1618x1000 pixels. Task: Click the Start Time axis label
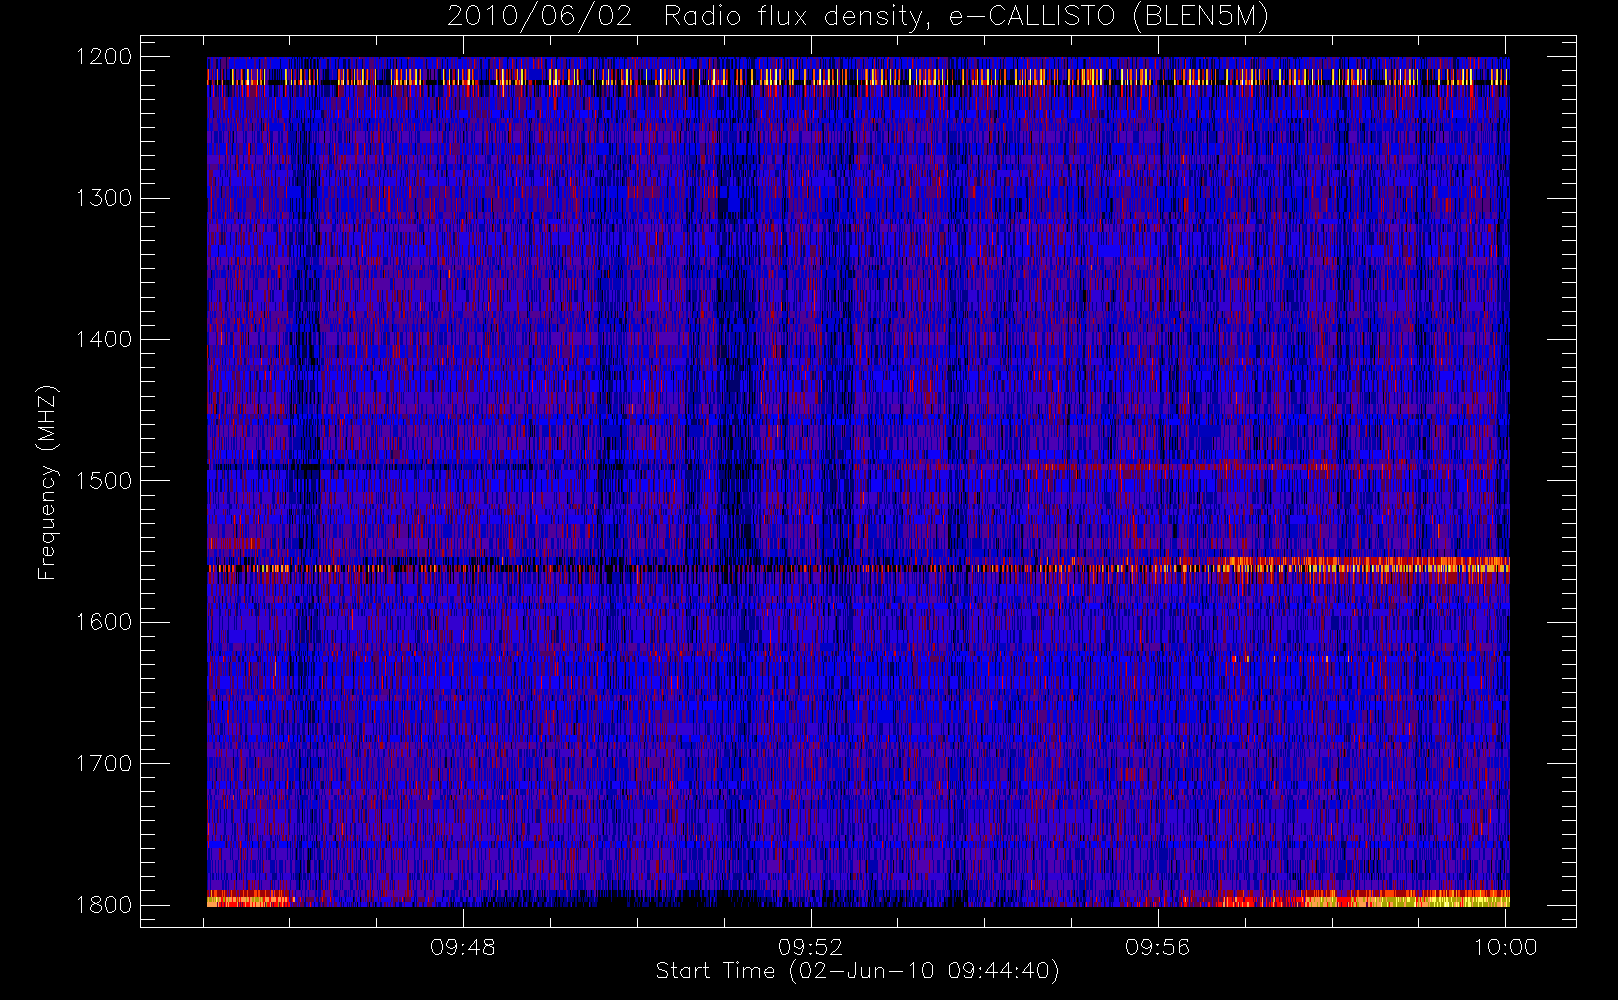point(857,971)
